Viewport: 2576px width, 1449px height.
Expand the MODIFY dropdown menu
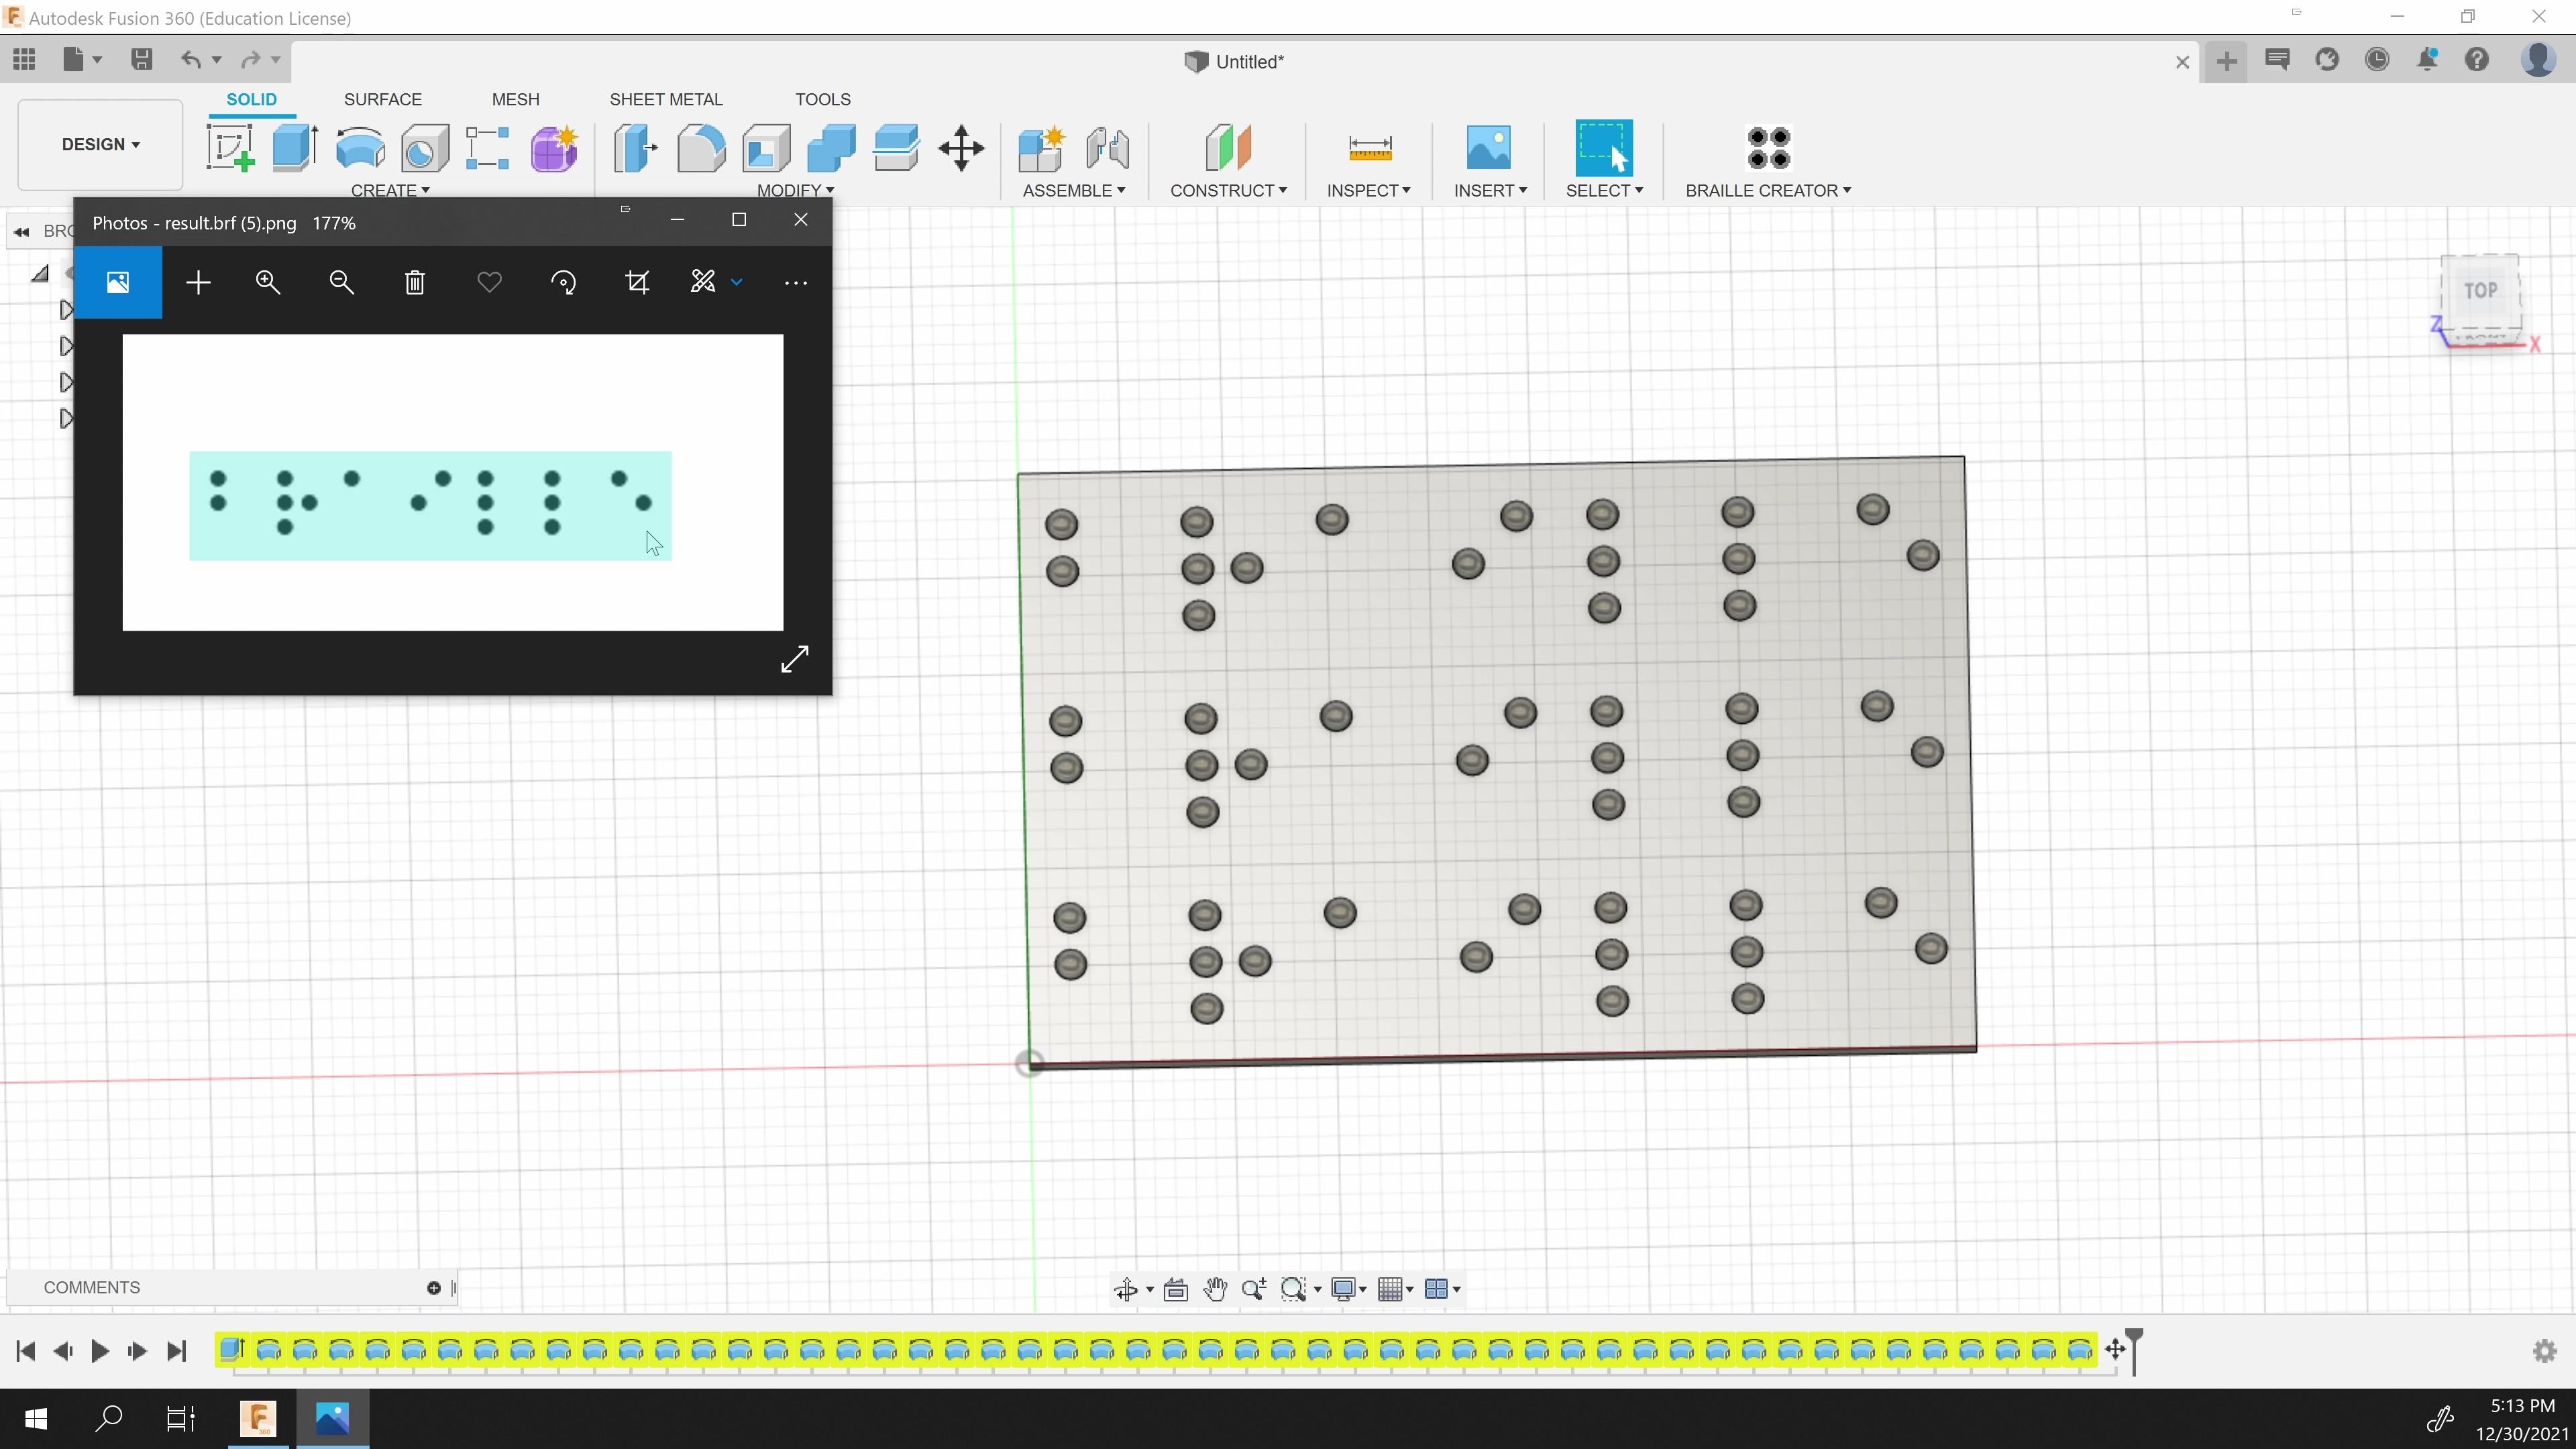point(793,189)
